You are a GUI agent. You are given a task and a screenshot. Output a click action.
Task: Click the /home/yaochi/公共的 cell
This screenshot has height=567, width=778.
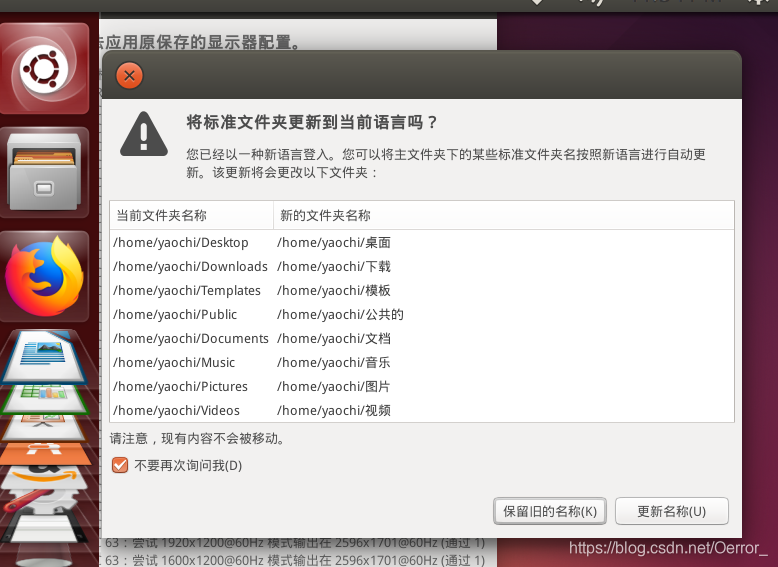(x=340, y=315)
